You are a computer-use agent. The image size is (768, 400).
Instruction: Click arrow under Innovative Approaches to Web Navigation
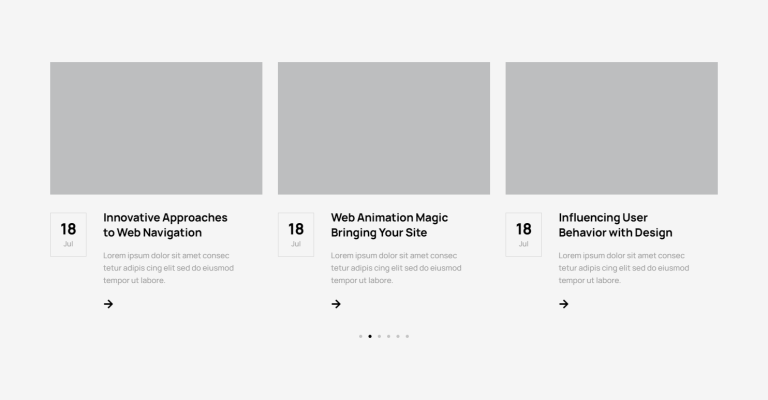coord(108,304)
